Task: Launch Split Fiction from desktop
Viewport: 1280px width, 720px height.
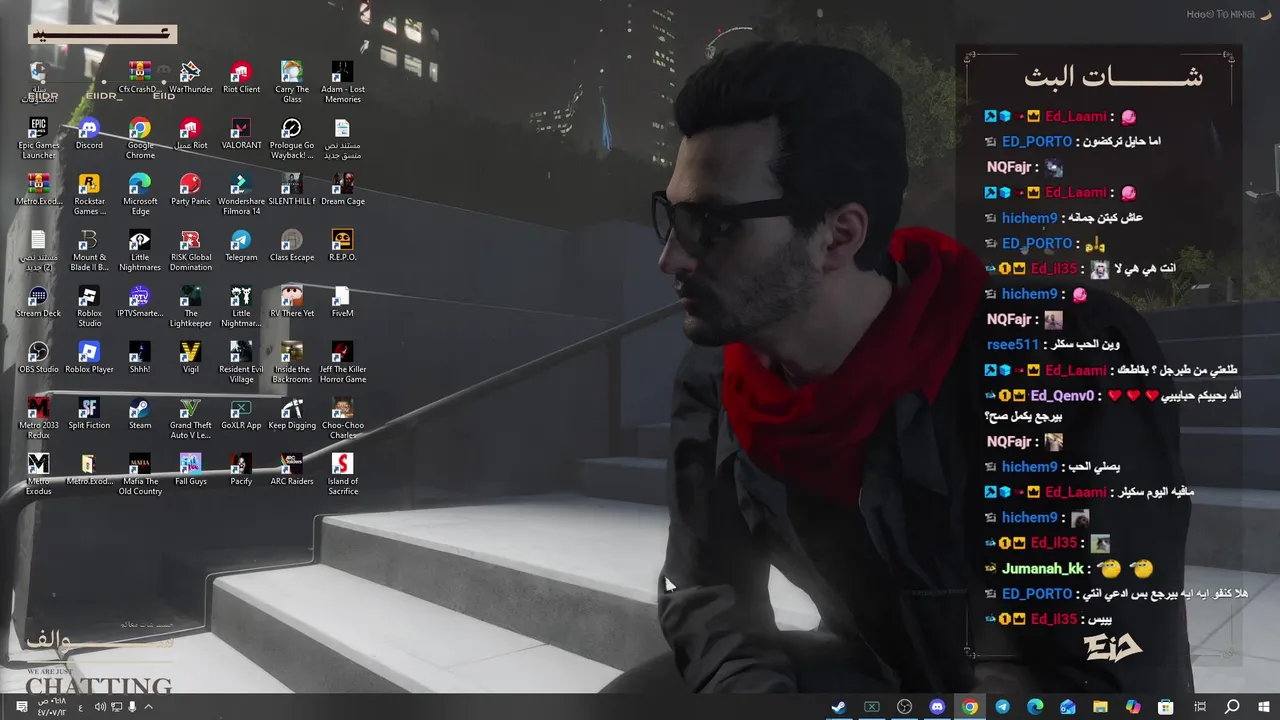Action: tap(89, 414)
